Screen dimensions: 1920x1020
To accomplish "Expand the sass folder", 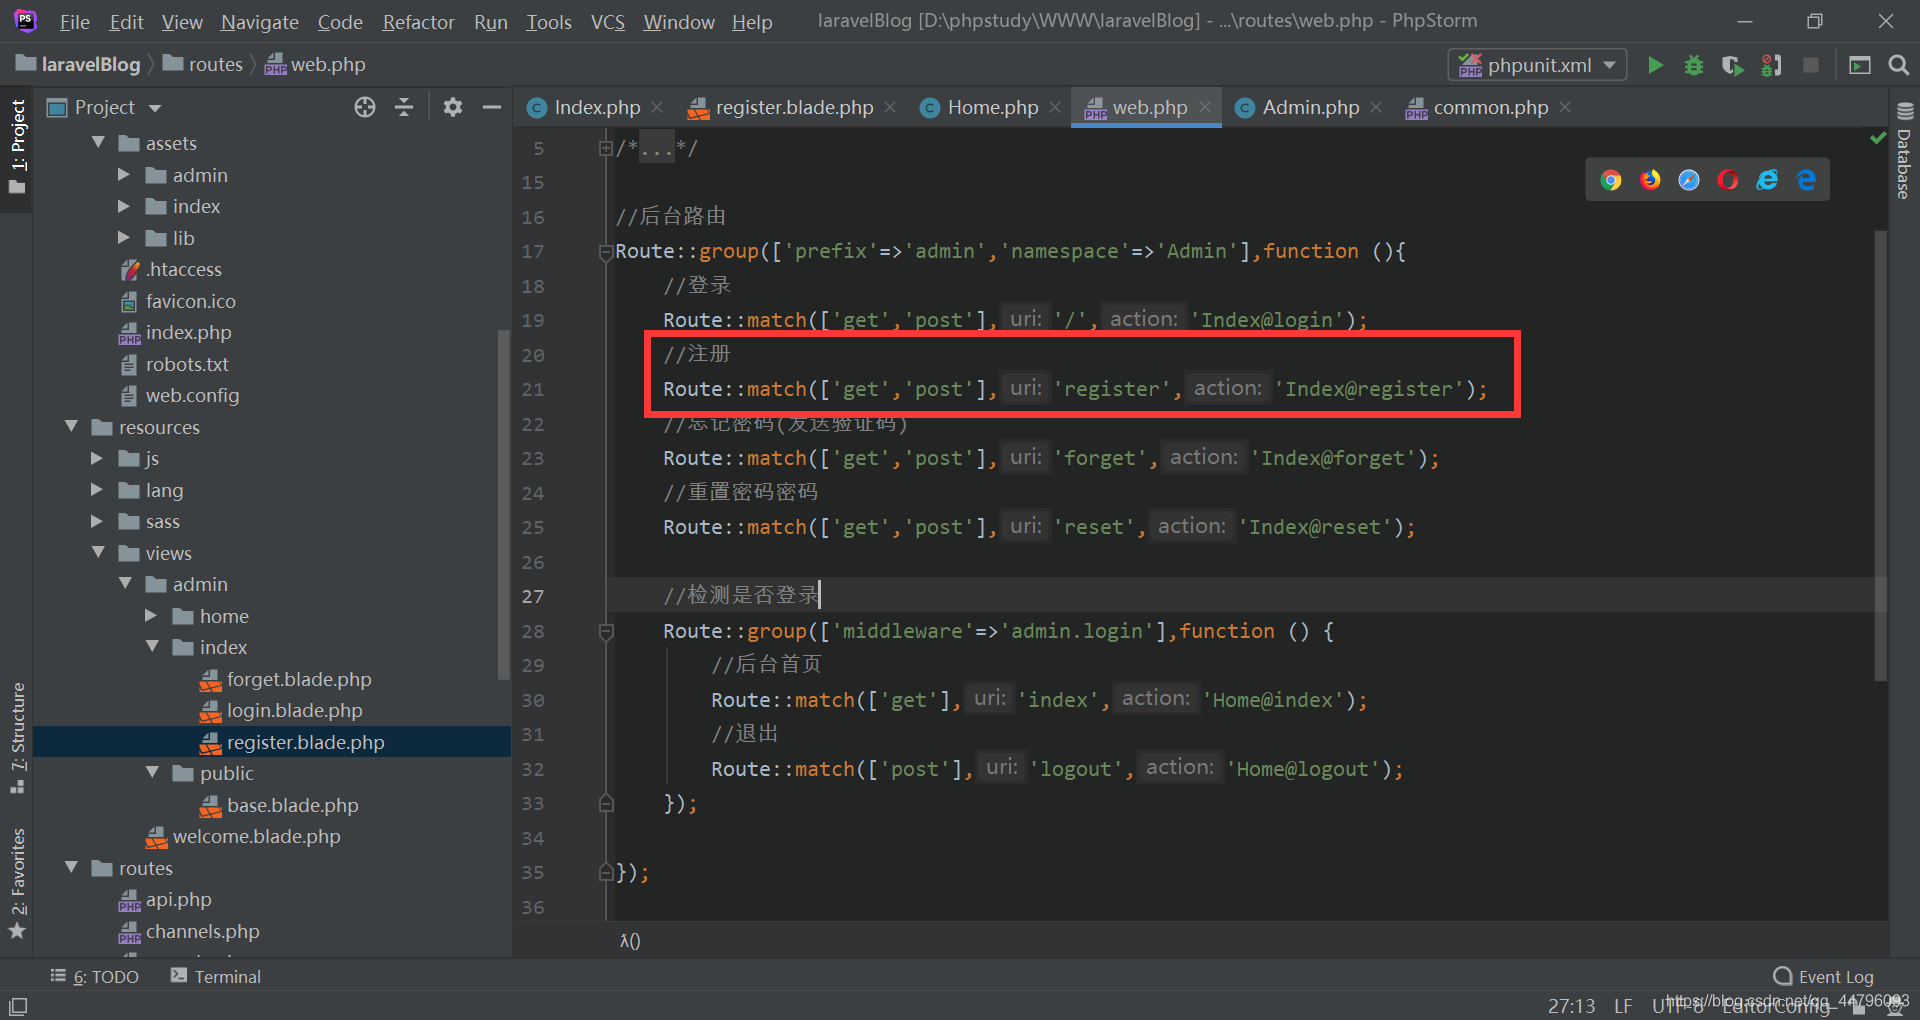I will coord(97,521).
